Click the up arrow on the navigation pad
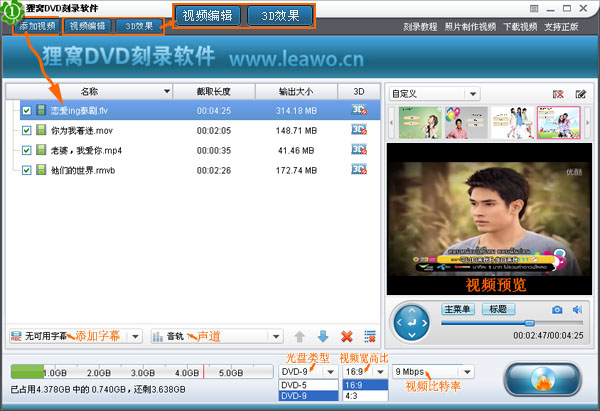 [x=412, y=311]
